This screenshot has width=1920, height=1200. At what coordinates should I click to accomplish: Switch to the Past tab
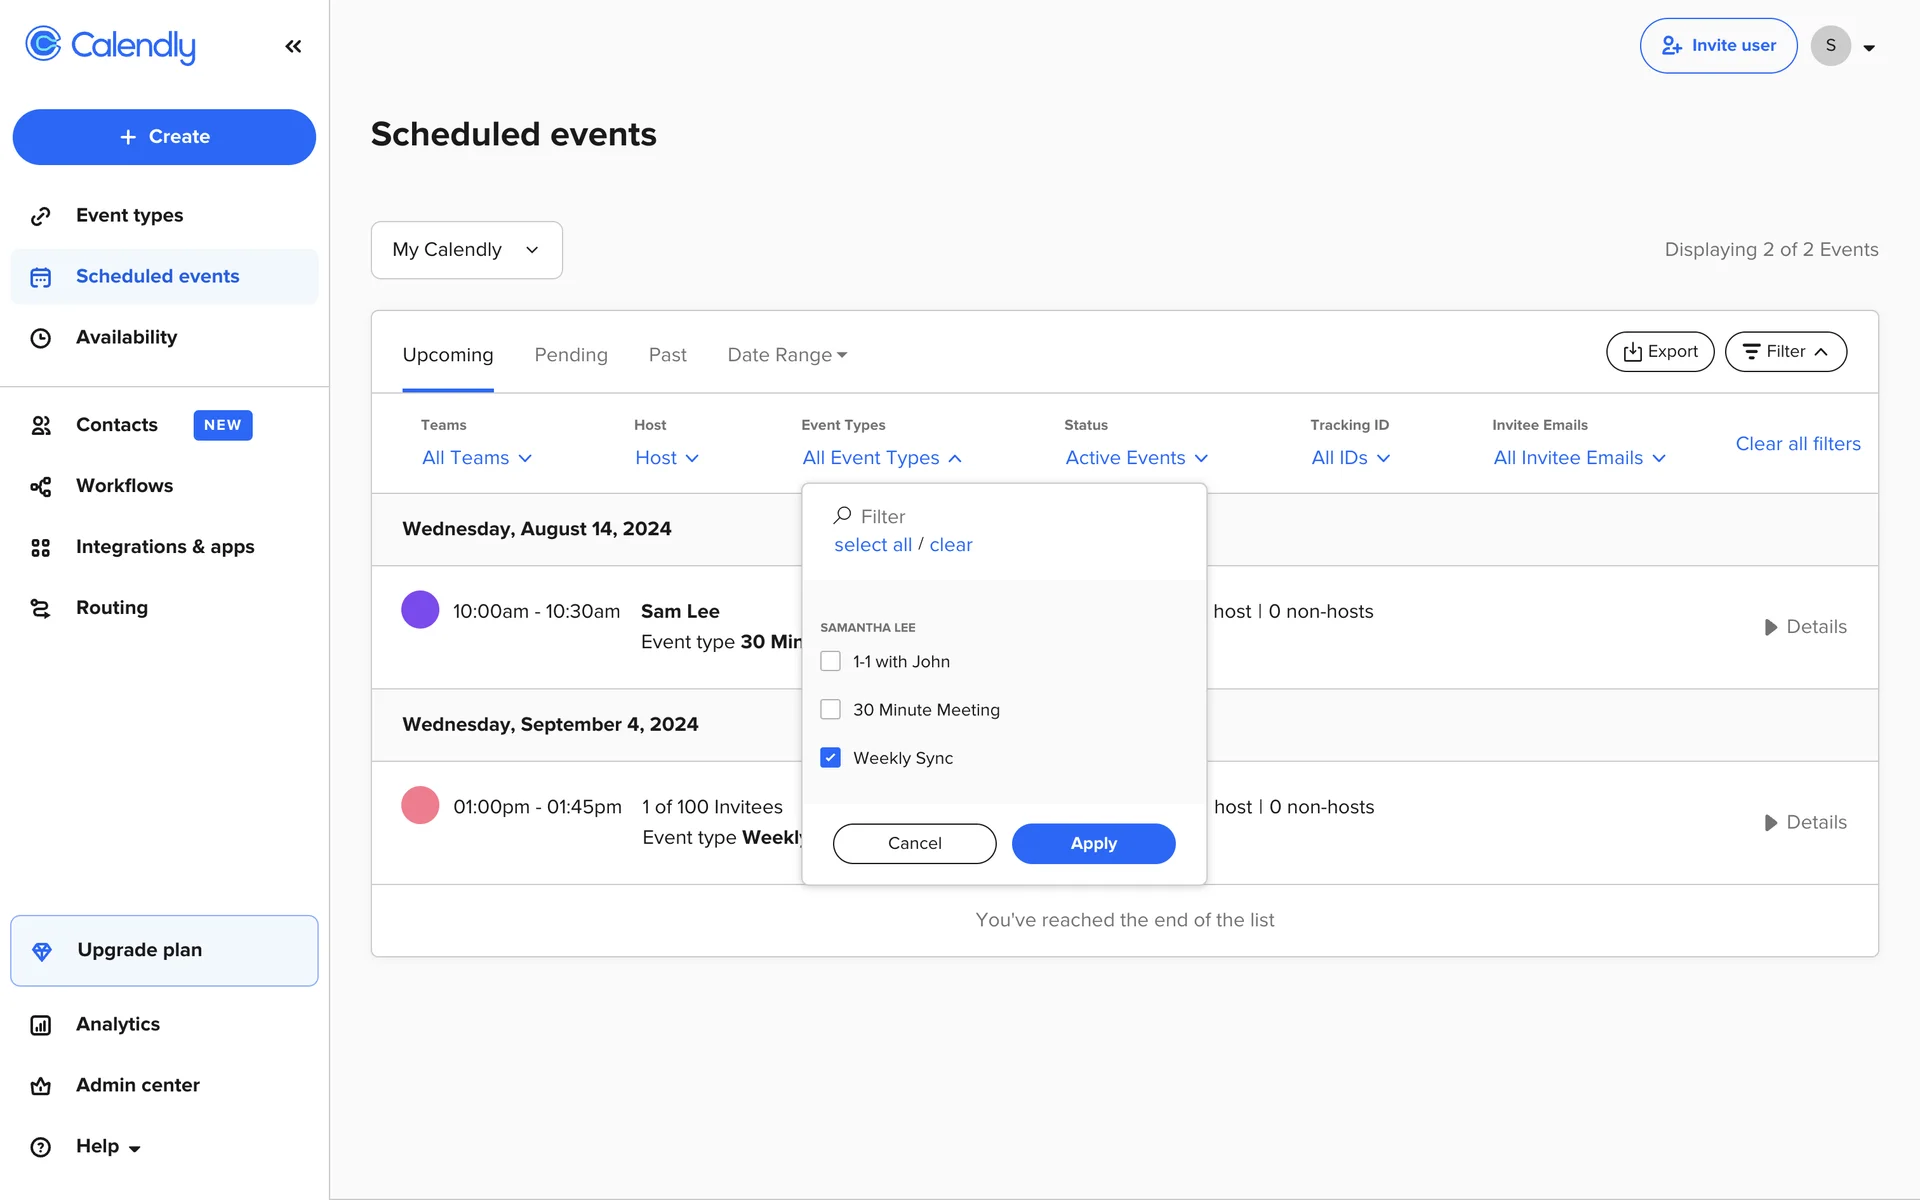667,355
